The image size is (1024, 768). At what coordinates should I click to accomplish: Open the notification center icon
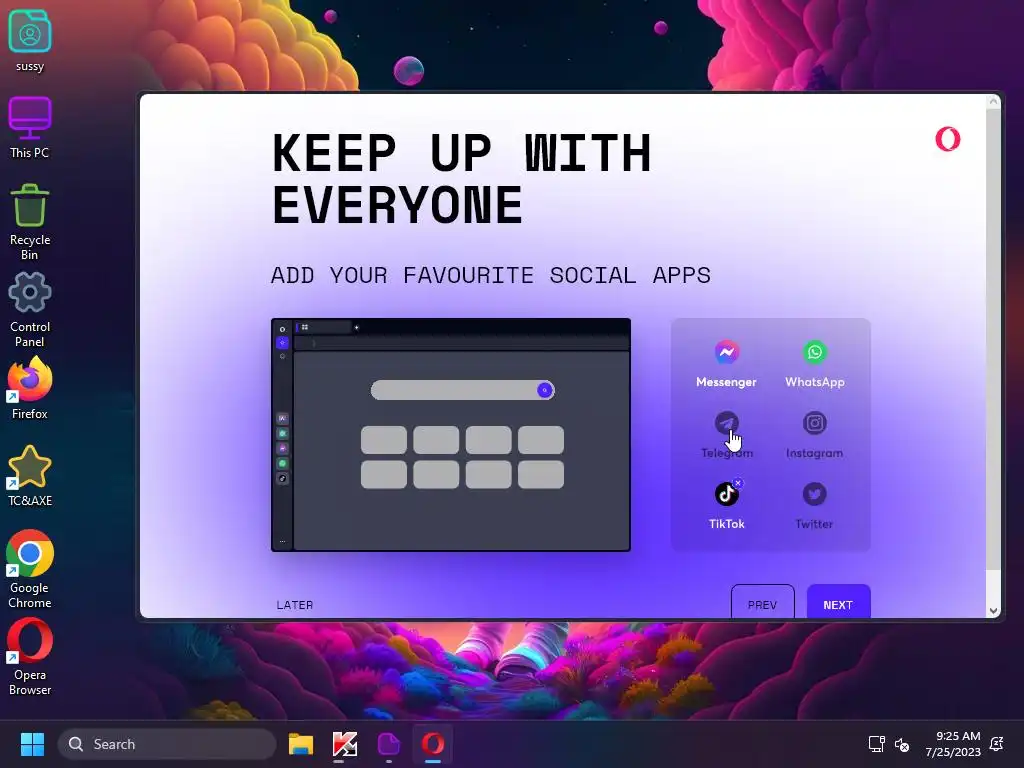[997, 744]
